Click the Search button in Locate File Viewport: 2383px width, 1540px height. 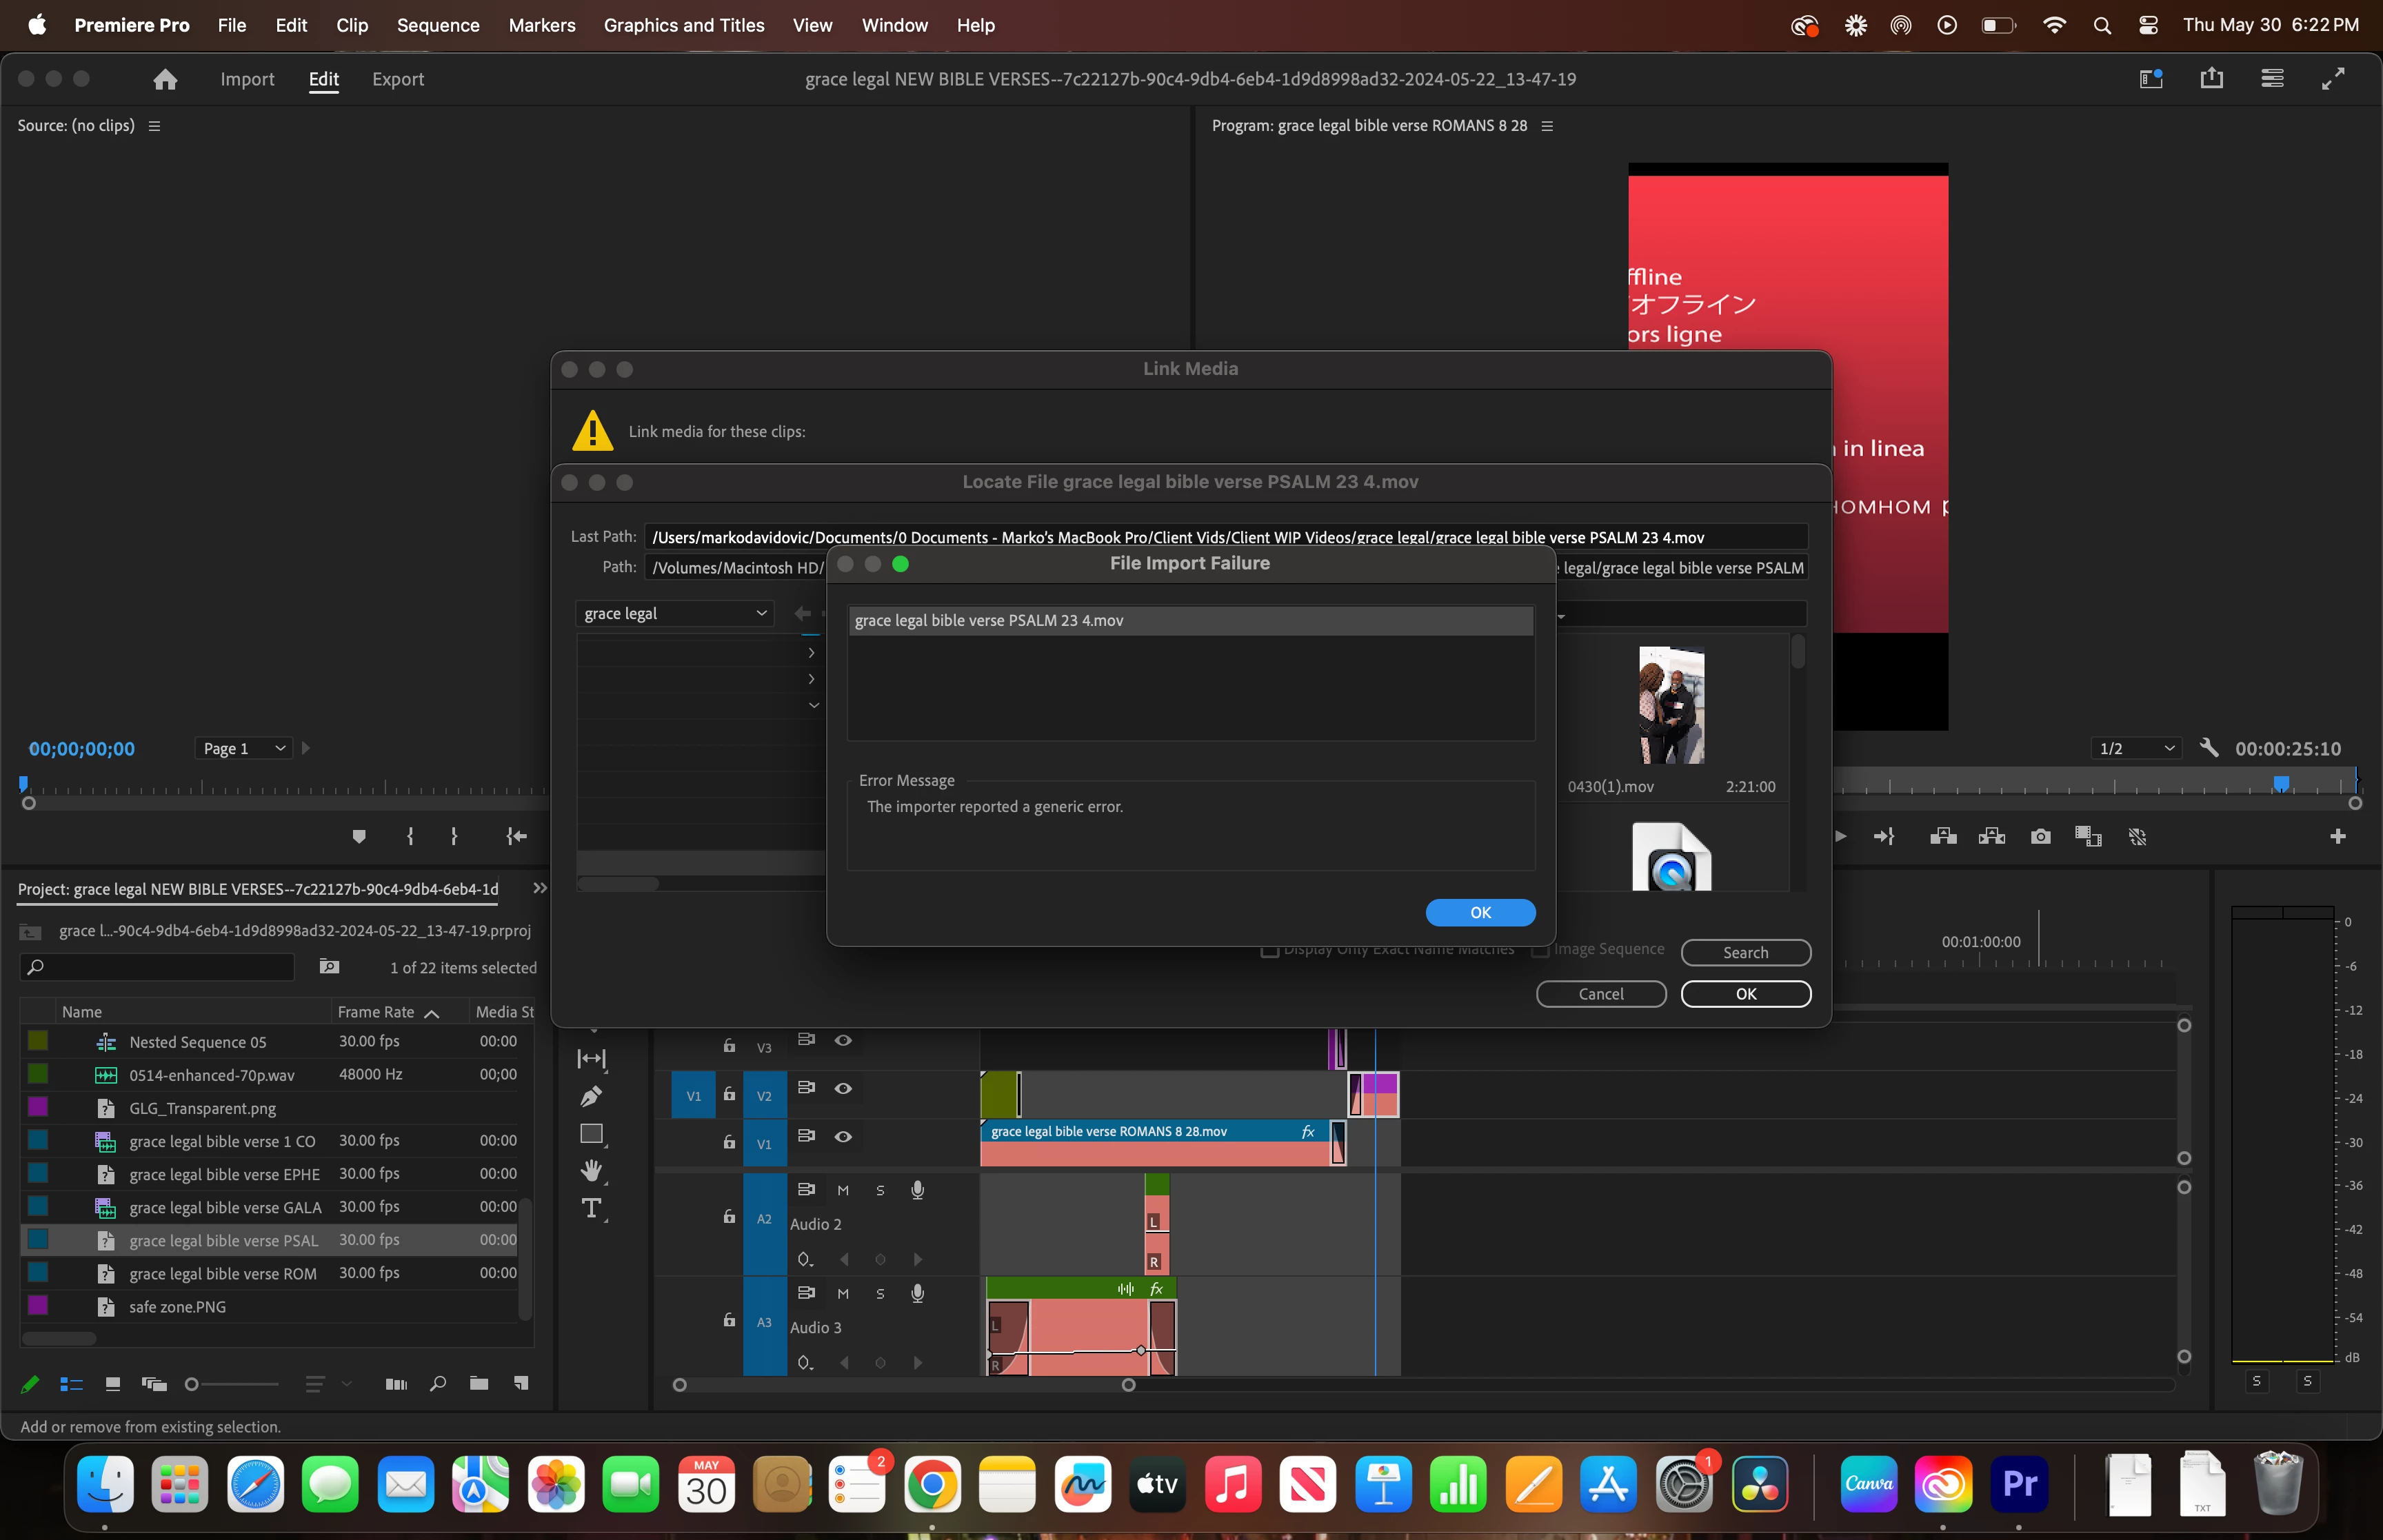[x=1744, y=952]
